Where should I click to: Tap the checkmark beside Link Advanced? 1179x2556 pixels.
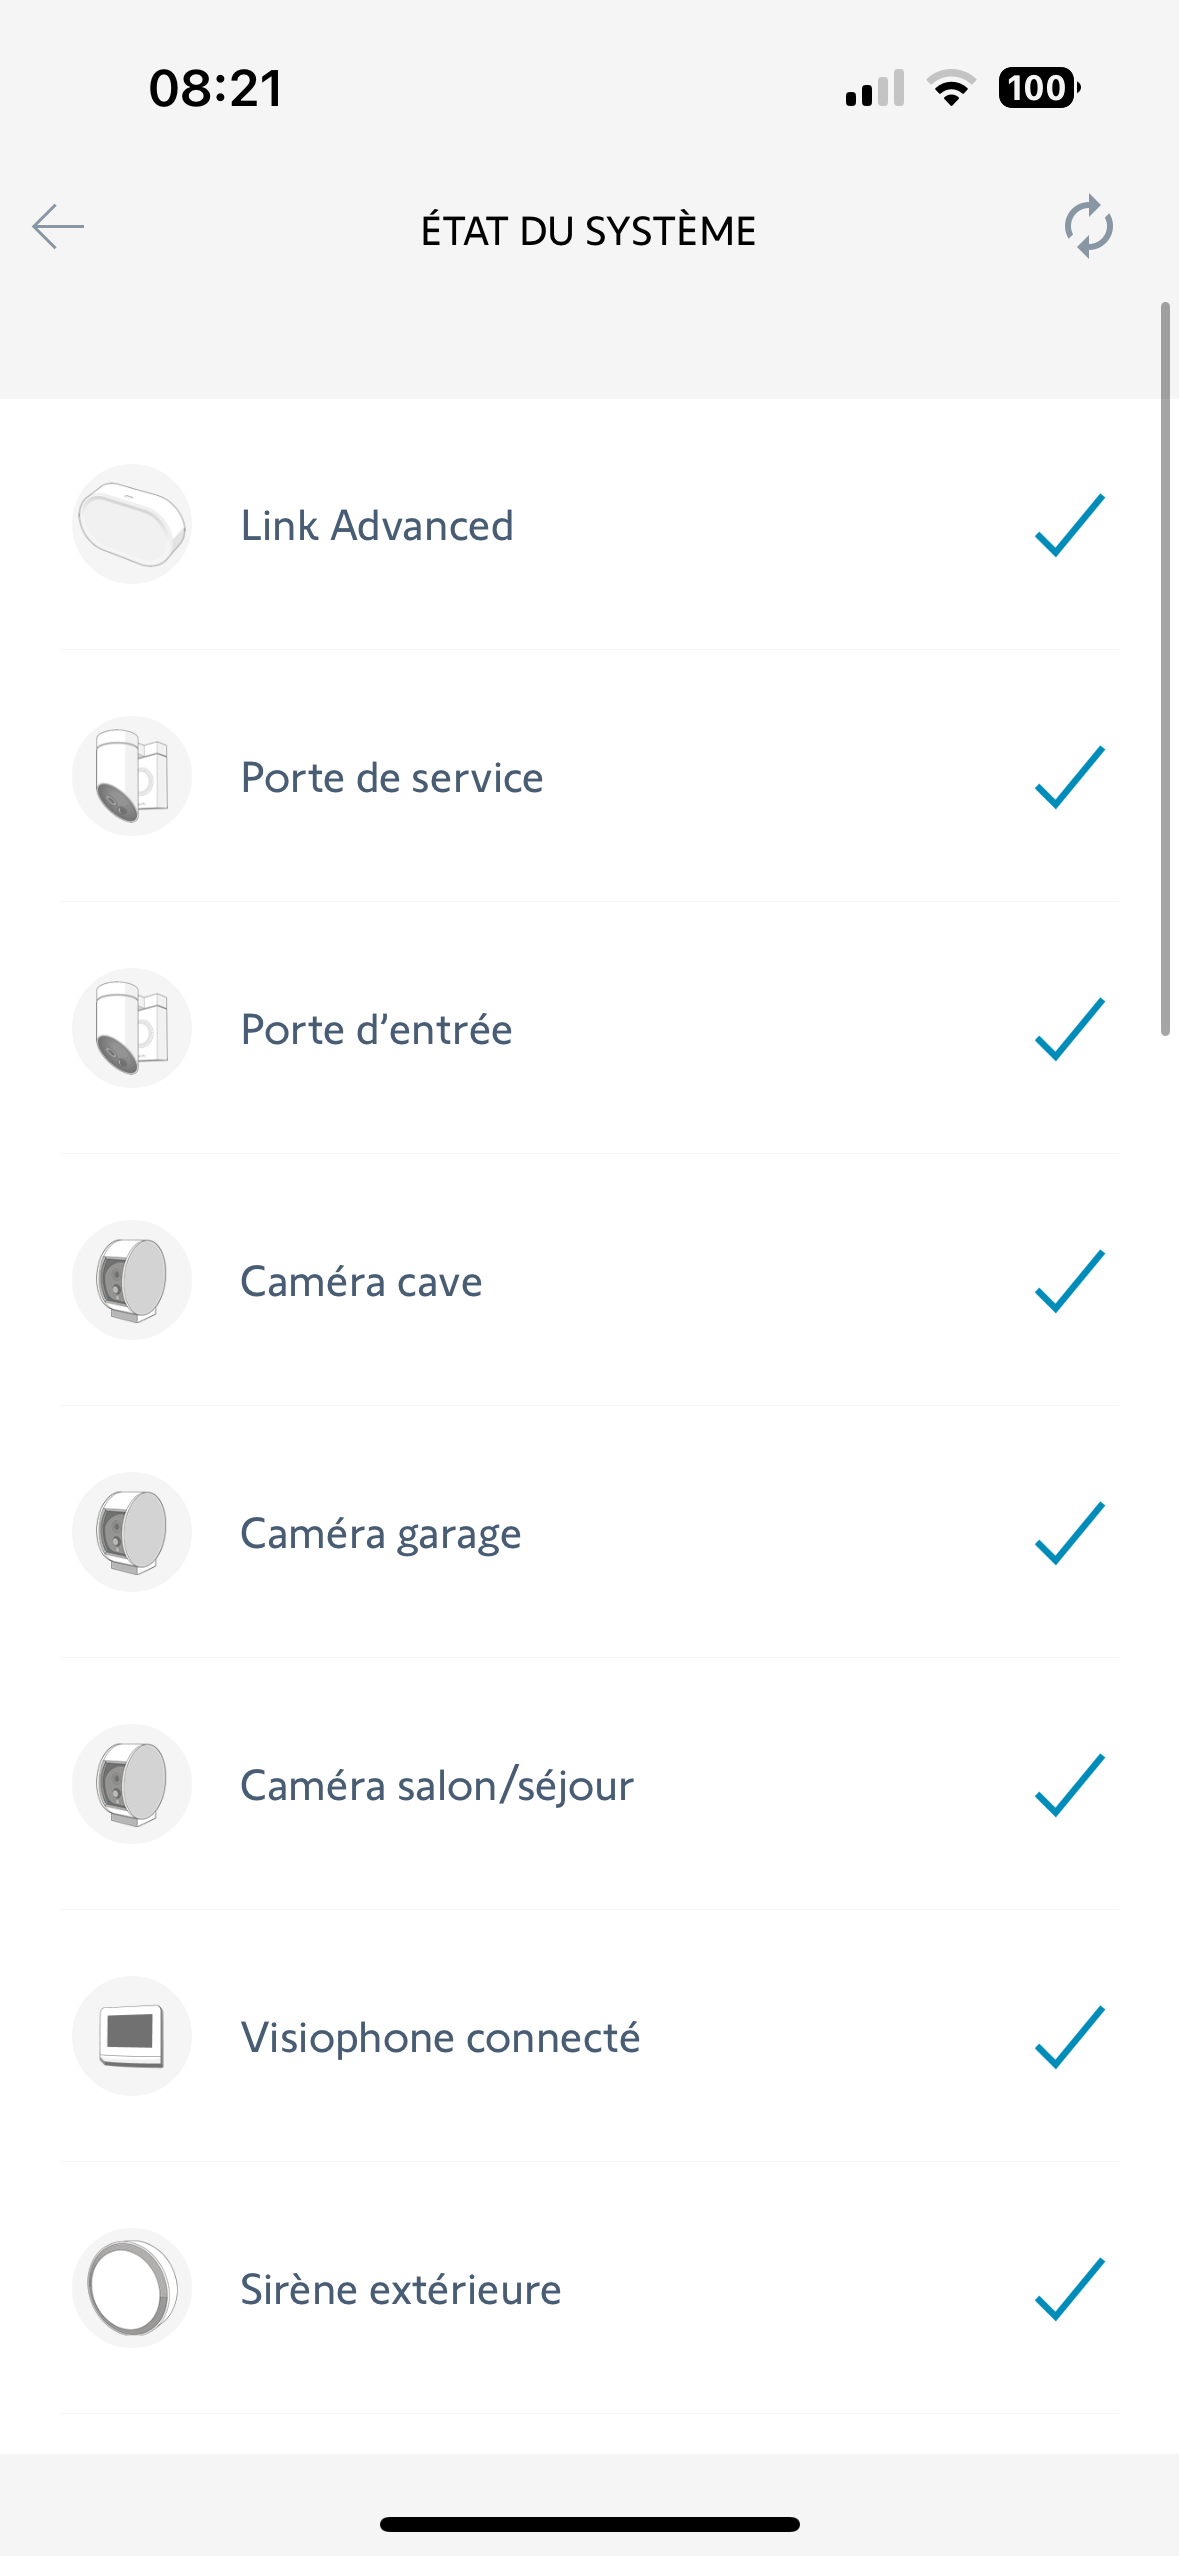tap(1069, 525)
